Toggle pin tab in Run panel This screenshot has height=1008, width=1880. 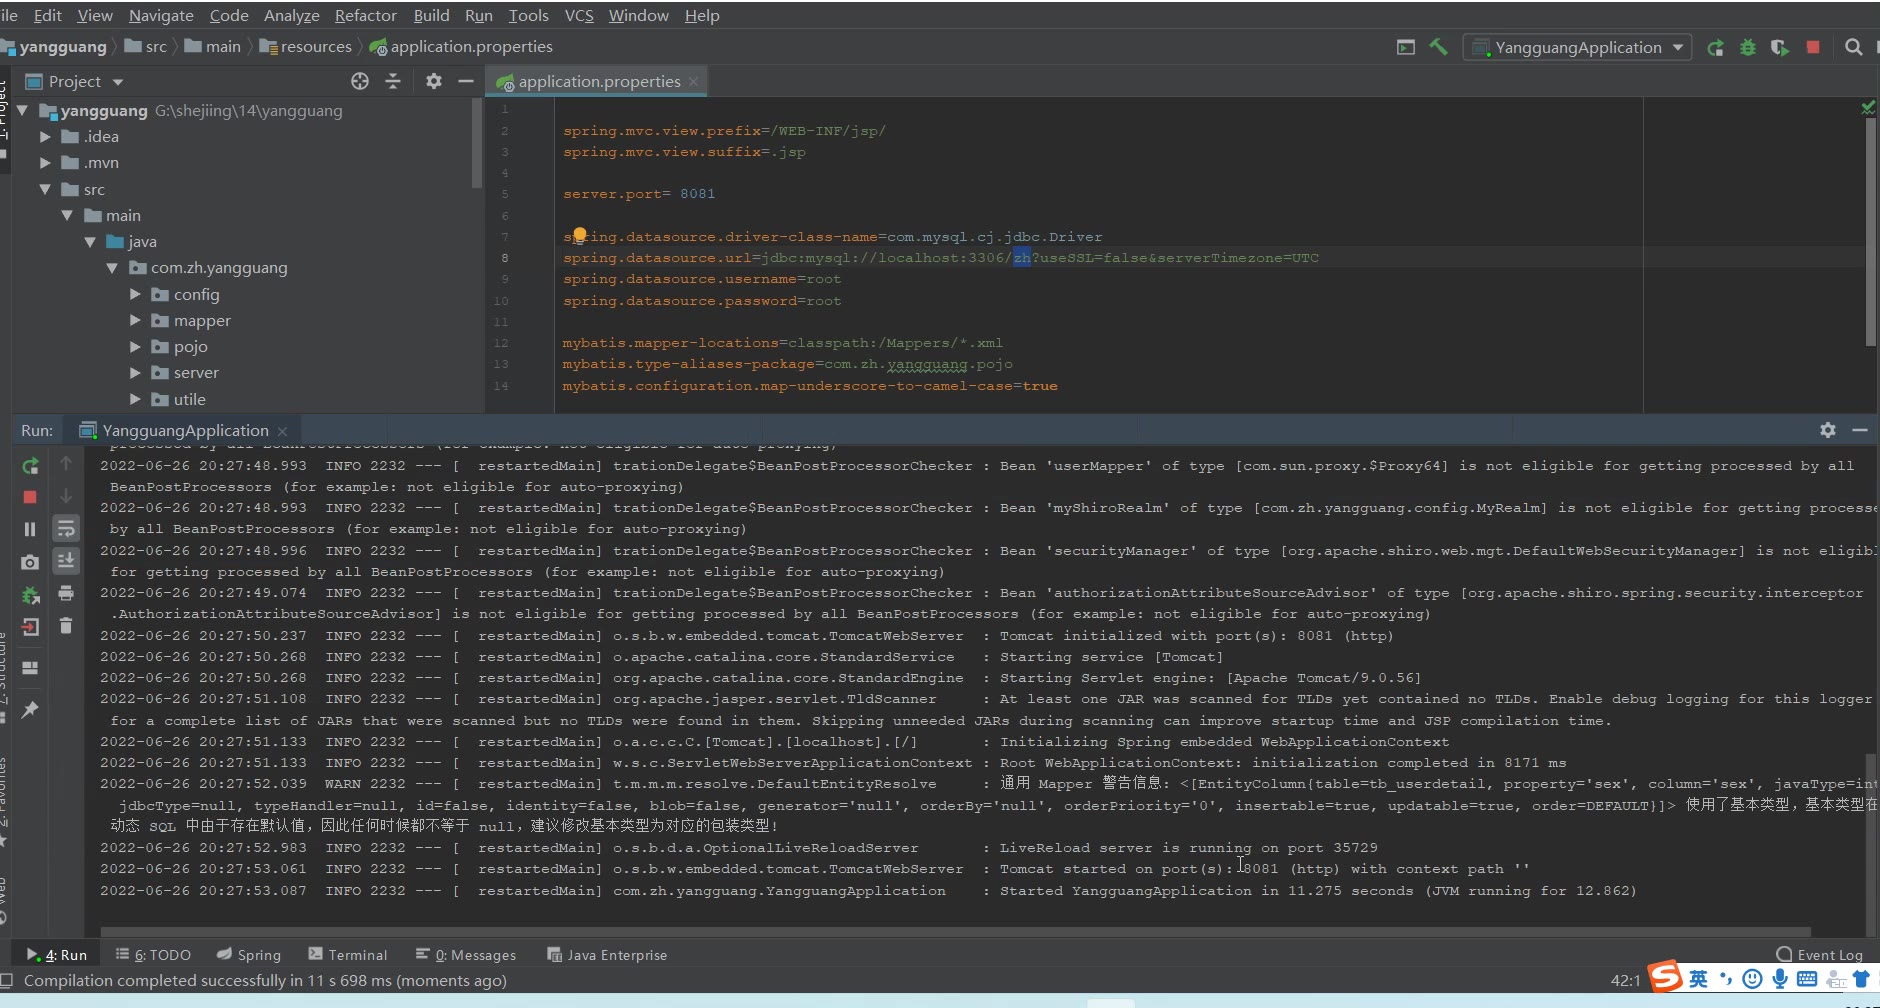coord(30,710)
